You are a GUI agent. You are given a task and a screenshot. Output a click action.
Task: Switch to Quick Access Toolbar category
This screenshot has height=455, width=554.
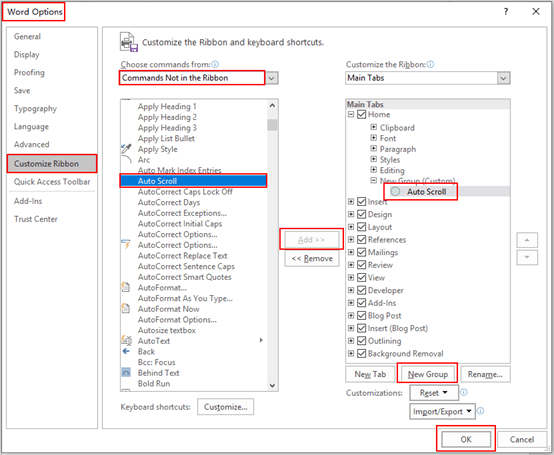[52, 182]
